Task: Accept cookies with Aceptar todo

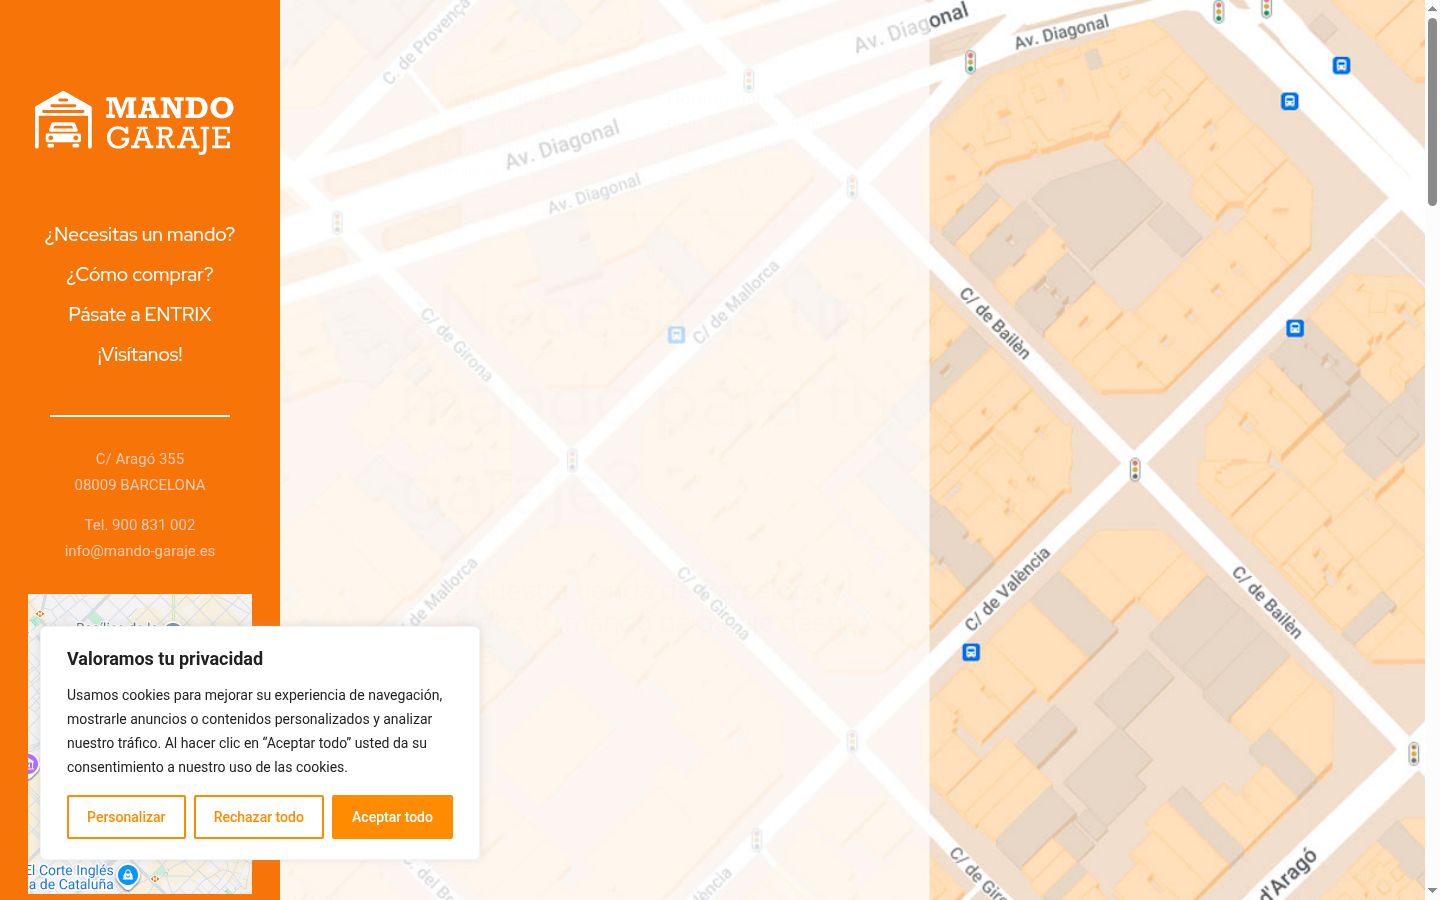Action: (392, 817)
